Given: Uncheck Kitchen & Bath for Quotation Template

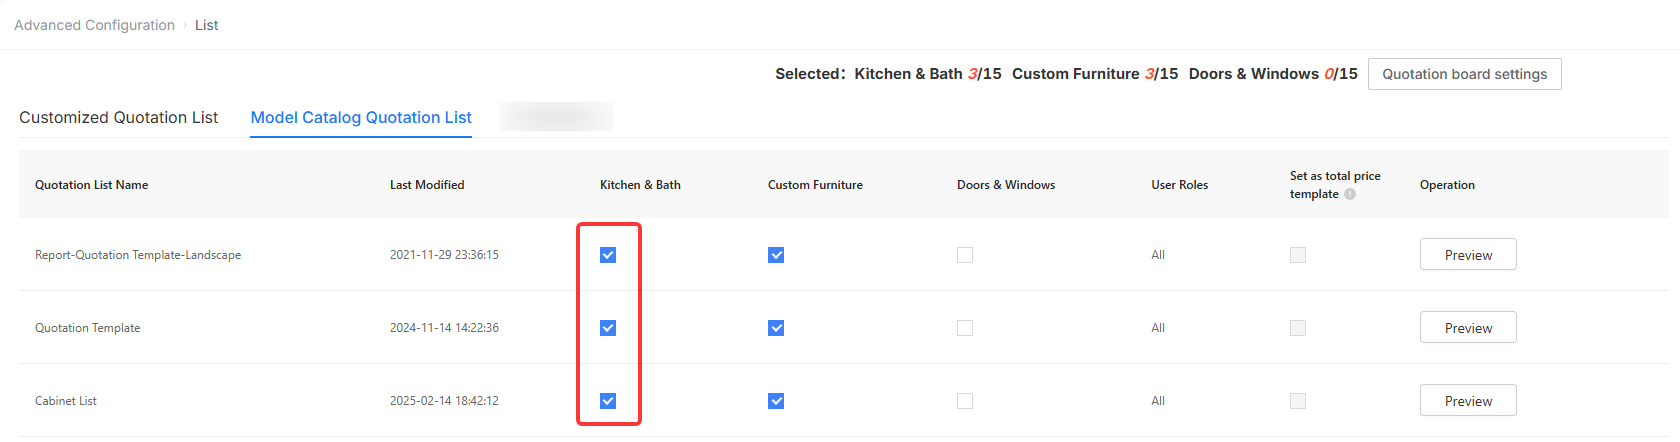Looking at the screenshot, I should [608, 328].
